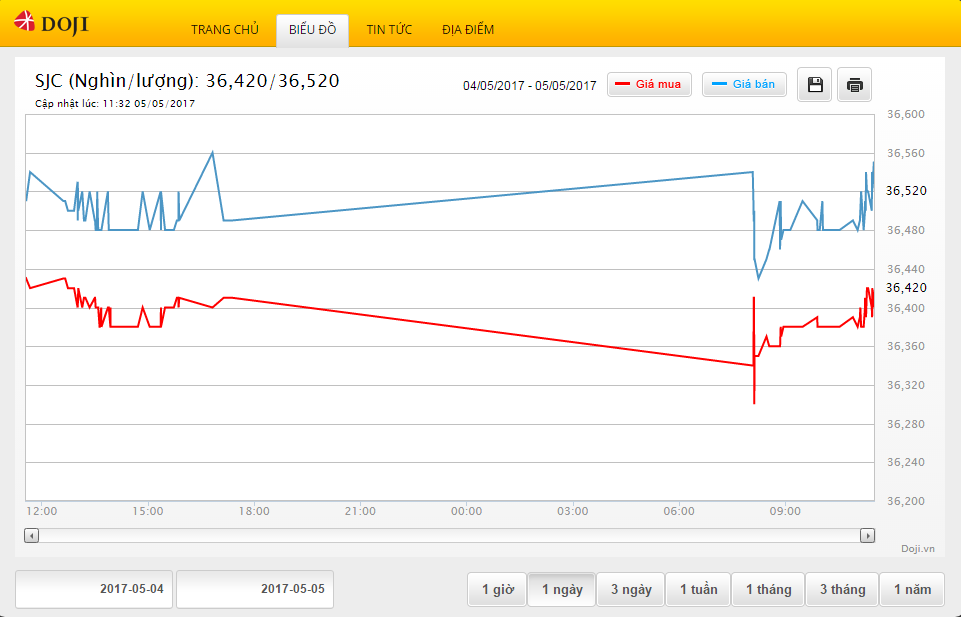This screenshot has height=617, width=961.
Task: Toggle the Giá mua red series
Action: click(649, 85)
